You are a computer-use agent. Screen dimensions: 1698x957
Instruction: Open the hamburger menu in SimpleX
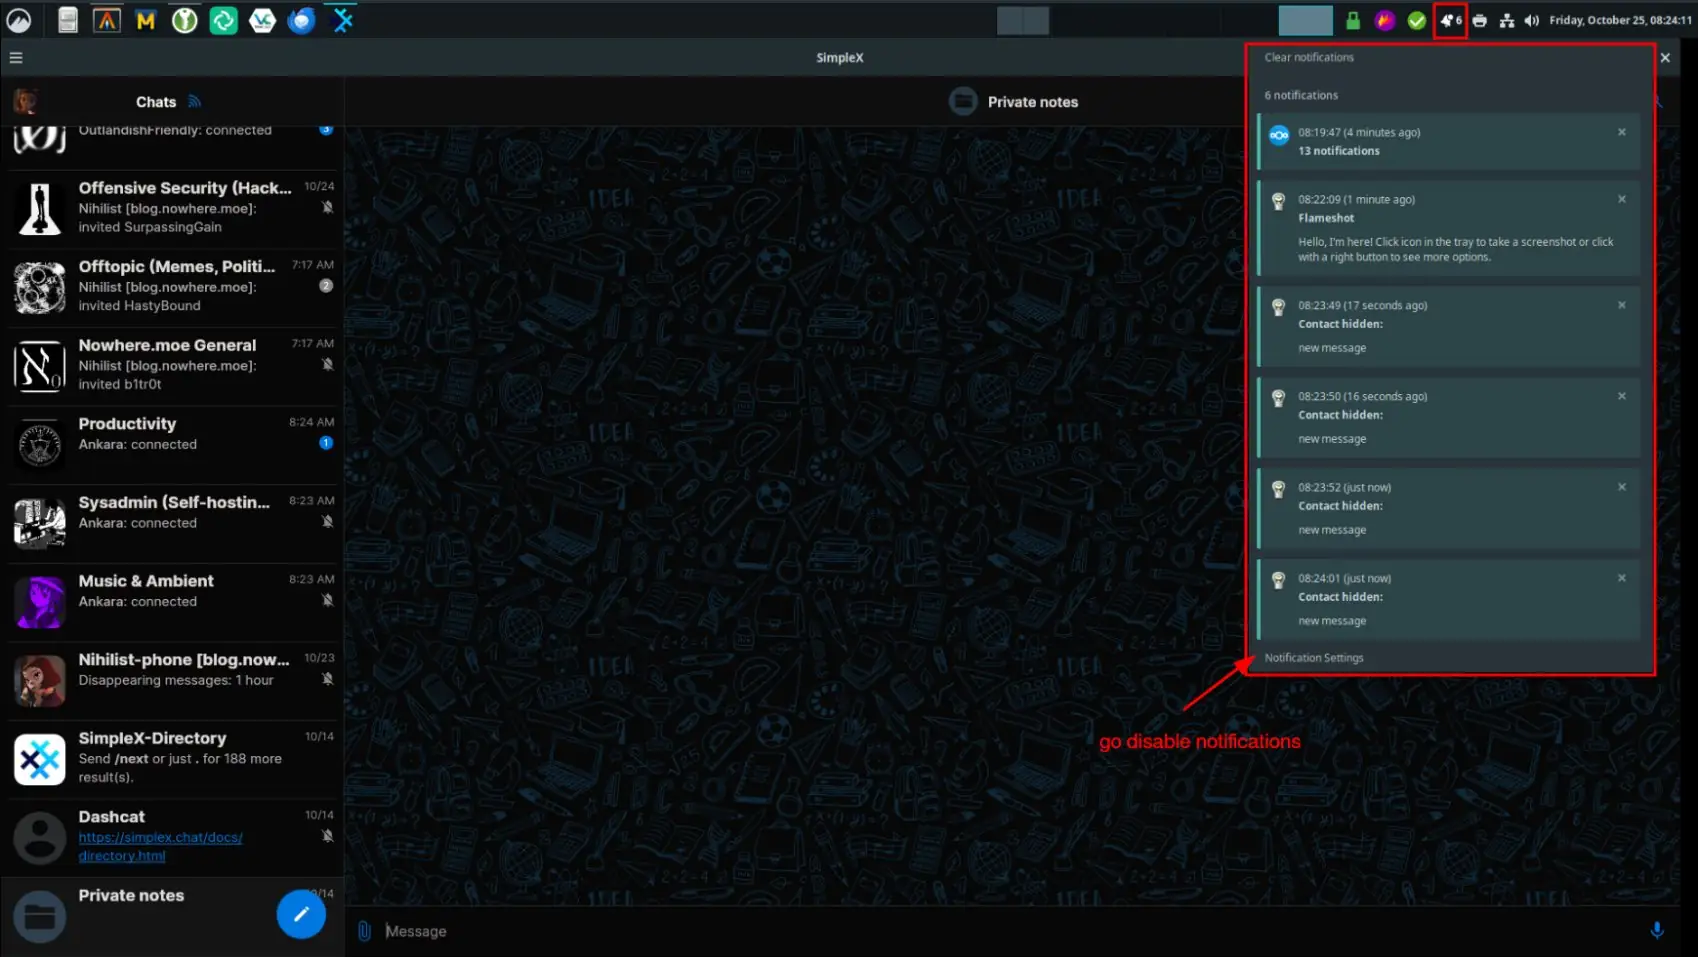[16, 58]
